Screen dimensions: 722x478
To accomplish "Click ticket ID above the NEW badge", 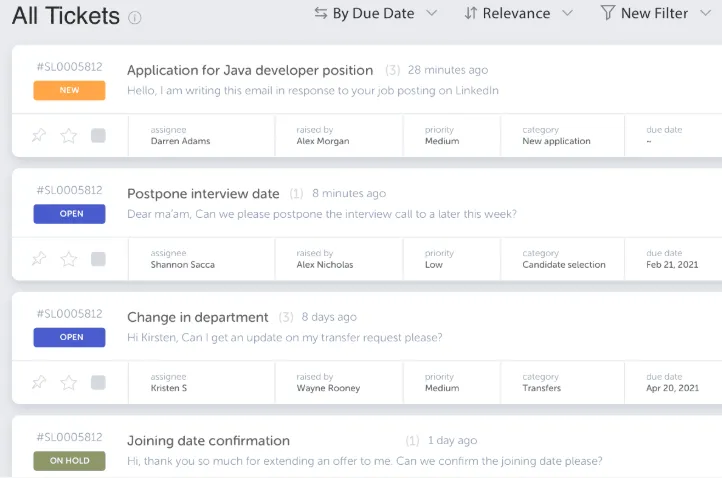I will 70,67.
